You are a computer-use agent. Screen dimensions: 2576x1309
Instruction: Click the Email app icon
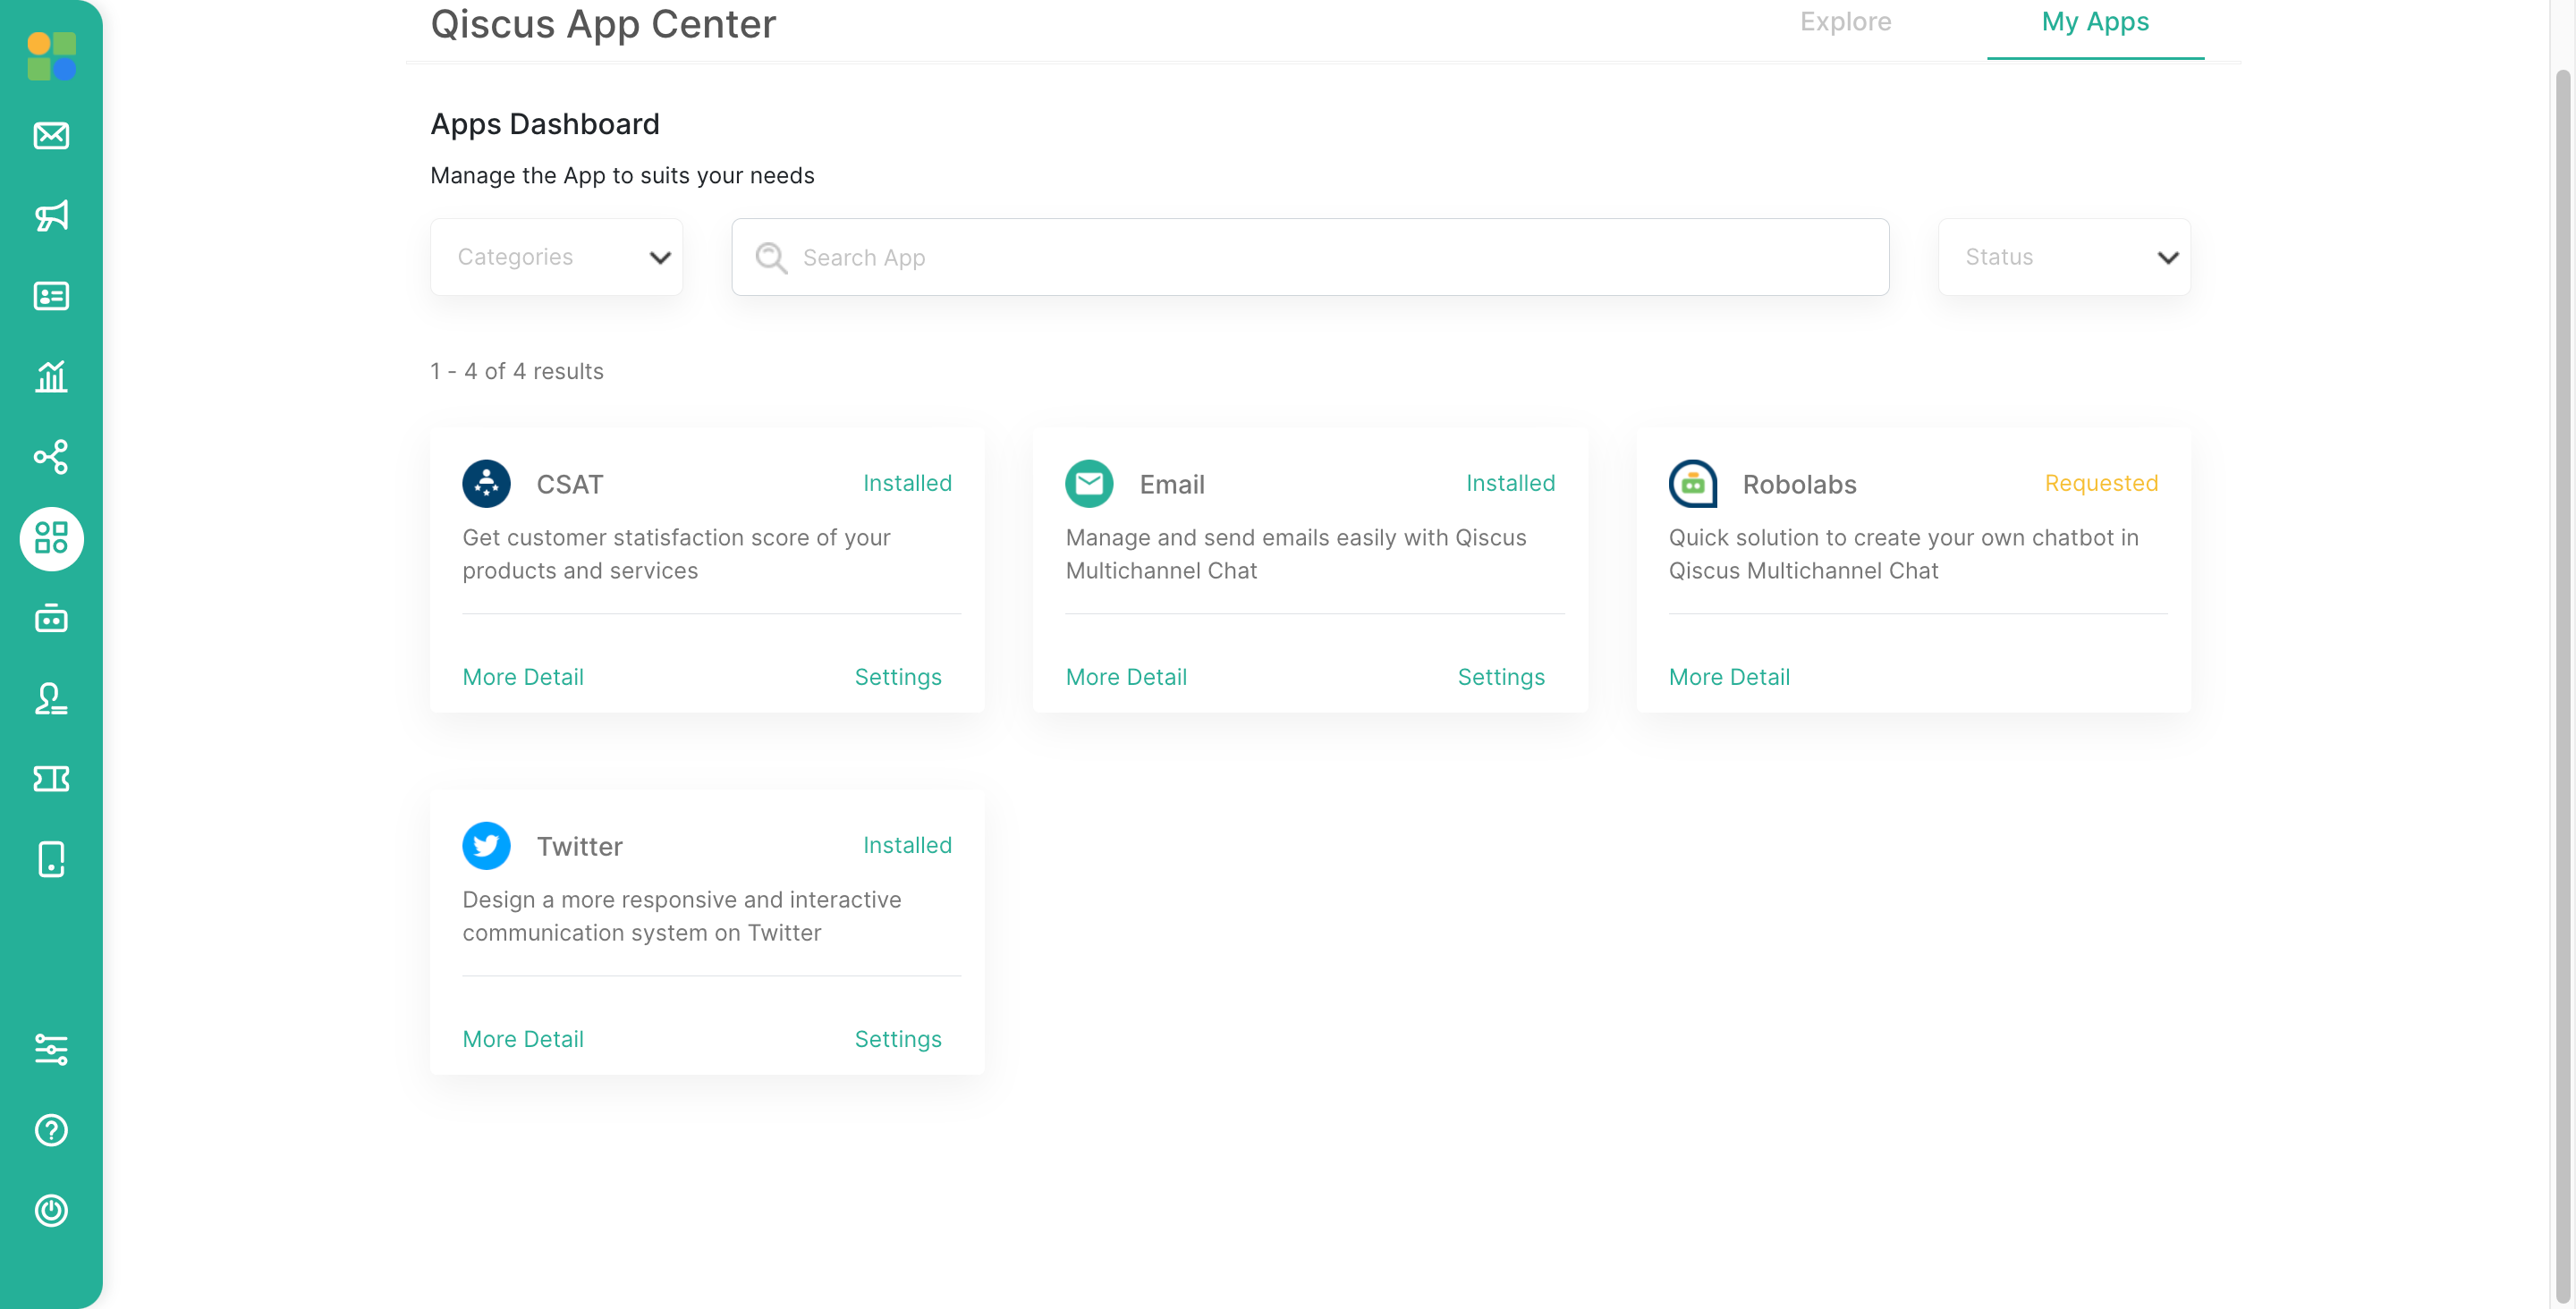[1089, 484]
